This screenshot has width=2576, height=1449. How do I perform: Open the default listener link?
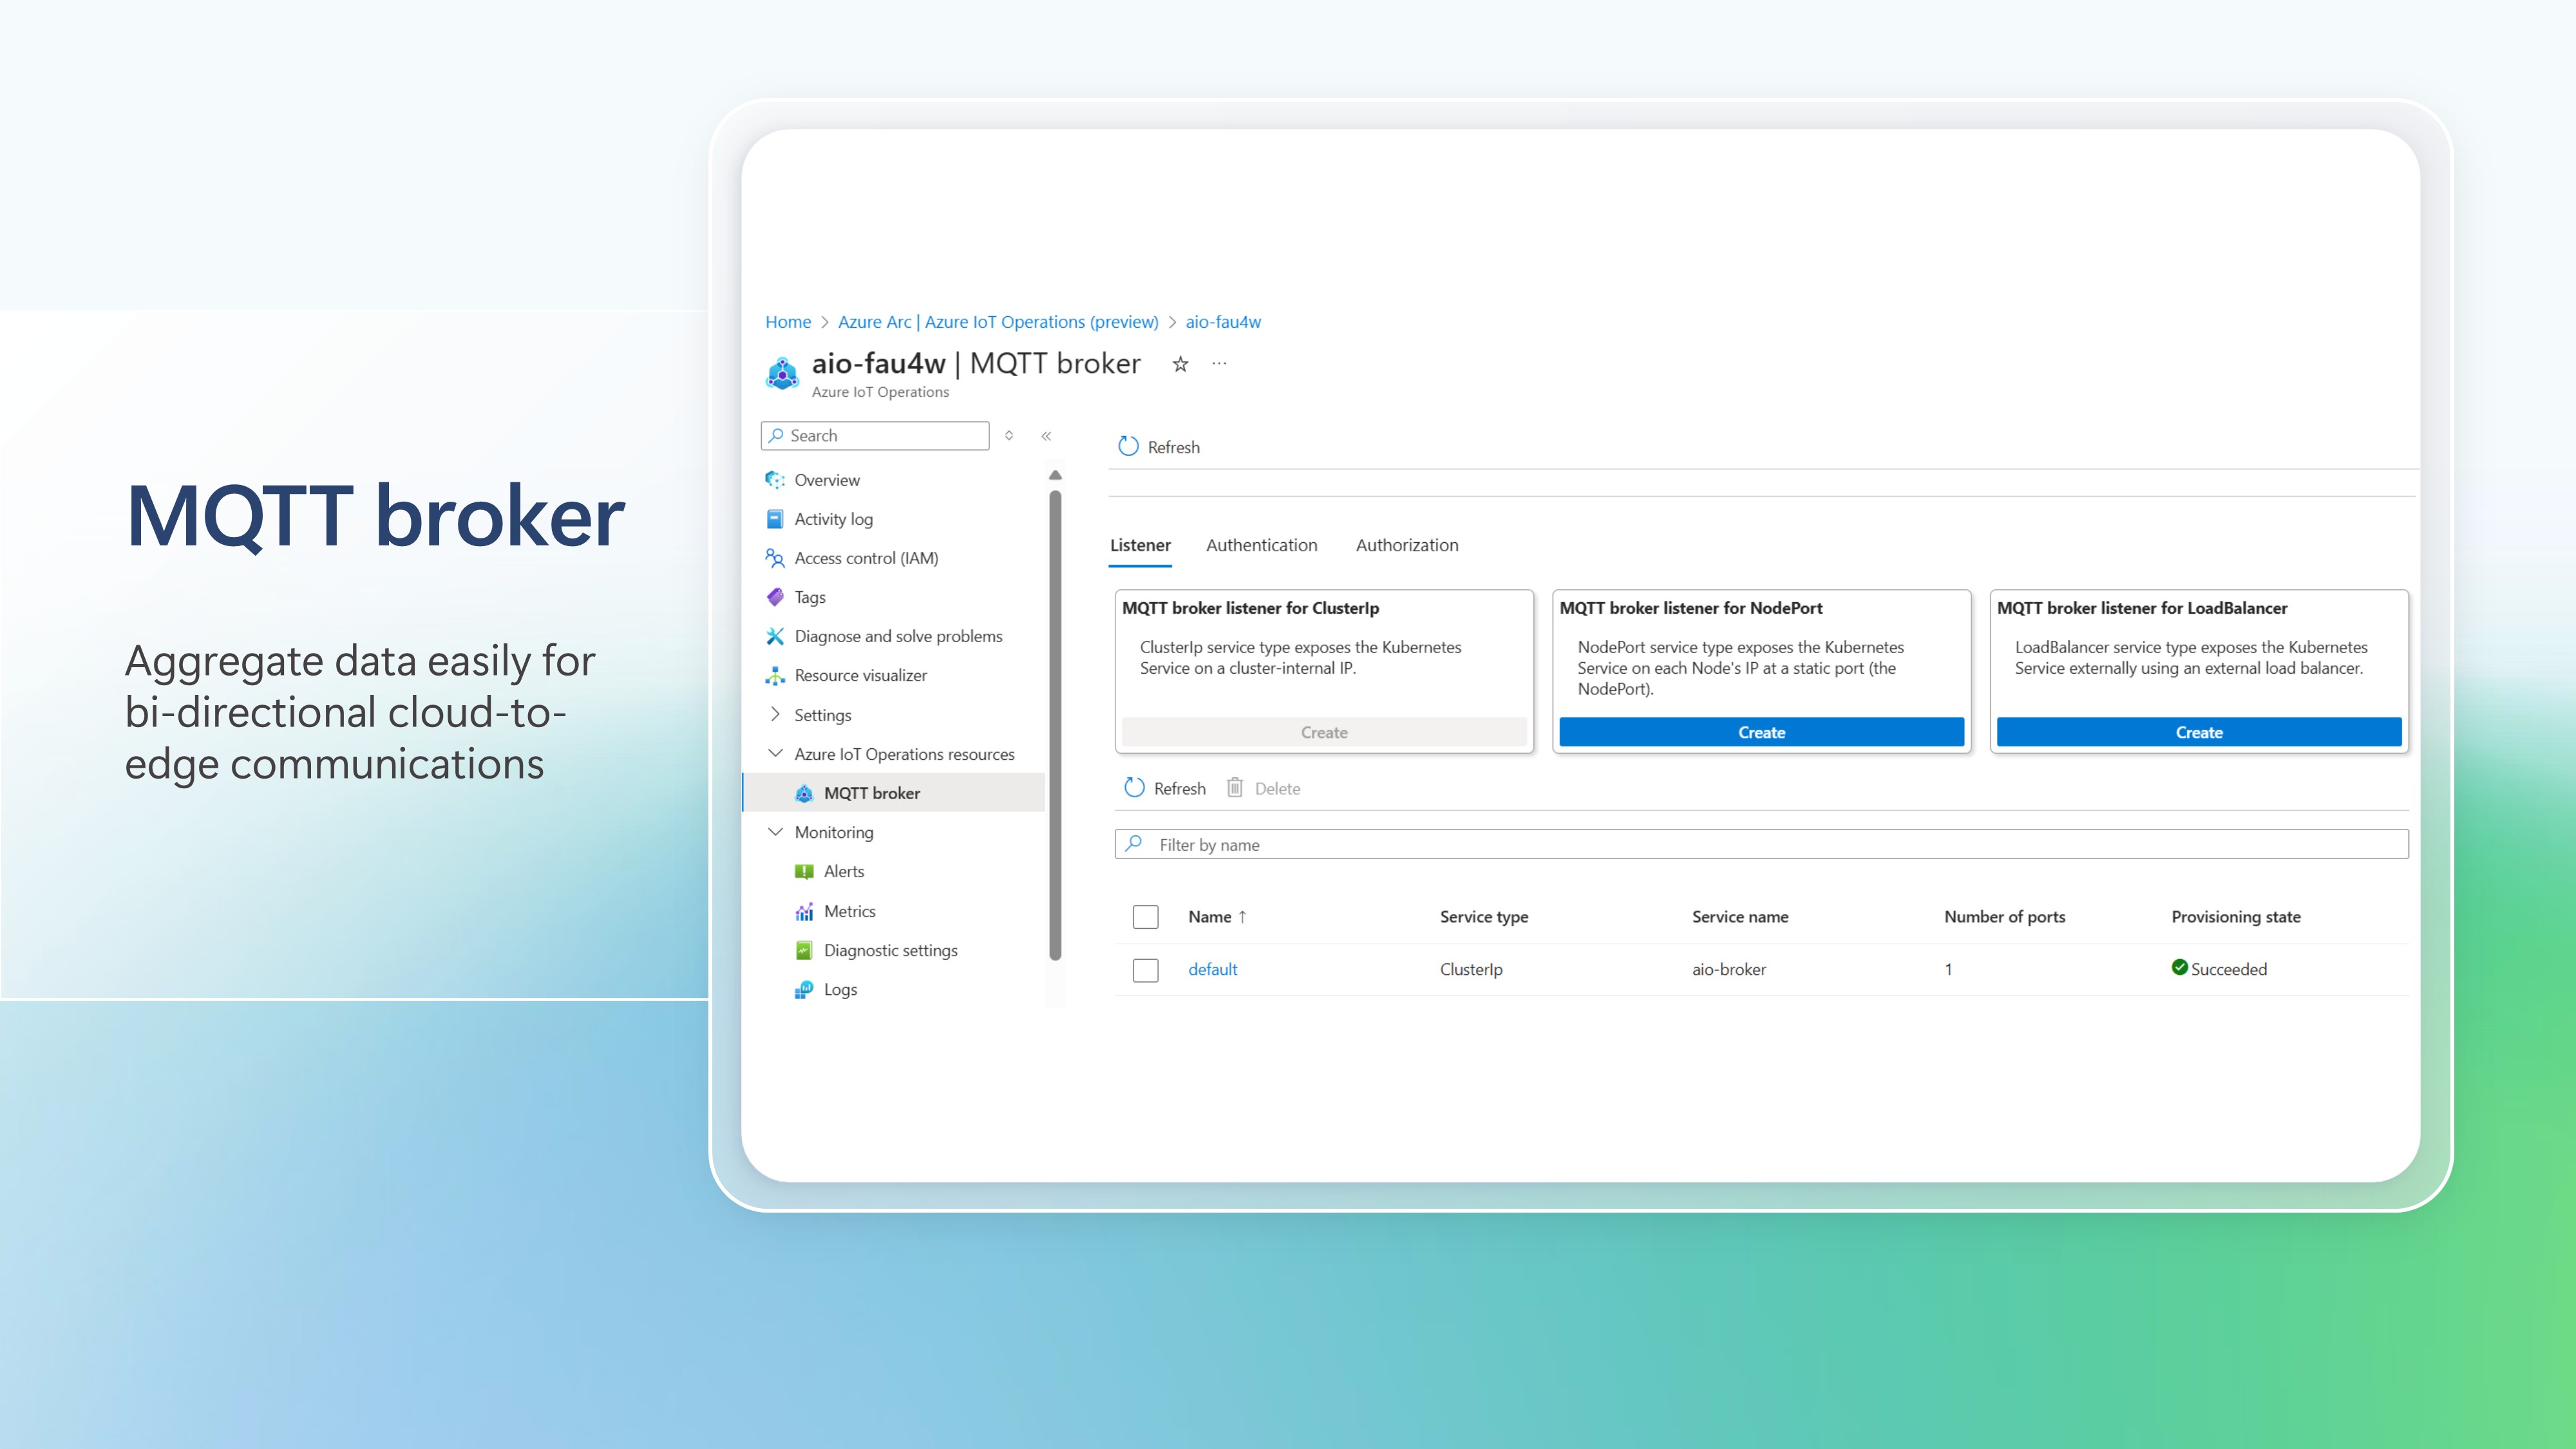pyautogui.click(x=1212, y=969)
